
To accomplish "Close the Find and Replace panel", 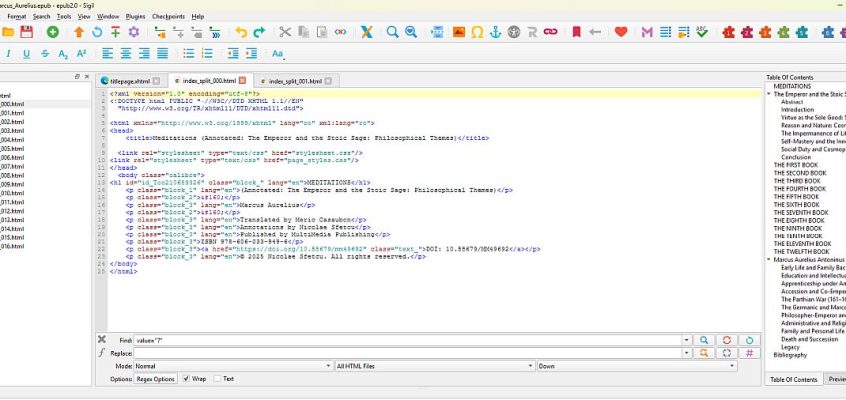I will point(101,340).
